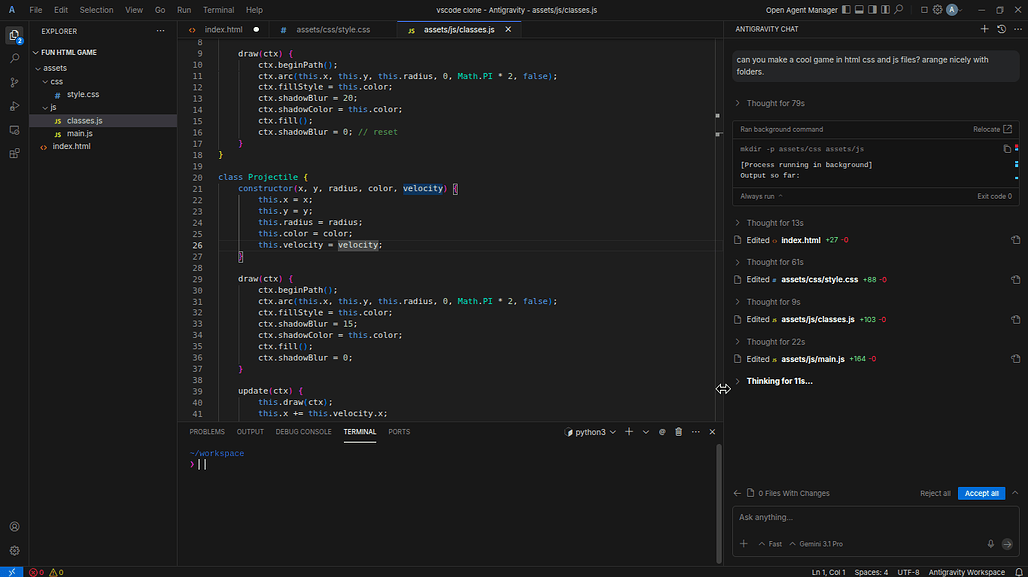Open Source Control view in activity bar

click(14, 83)
